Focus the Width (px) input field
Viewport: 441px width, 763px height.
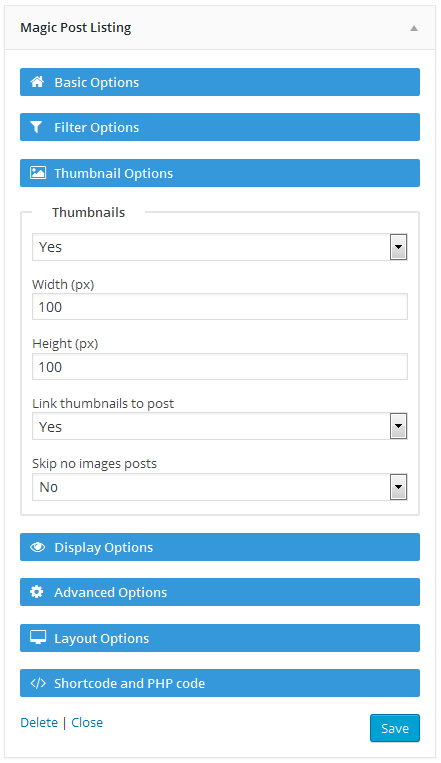[x=220, y=307]
